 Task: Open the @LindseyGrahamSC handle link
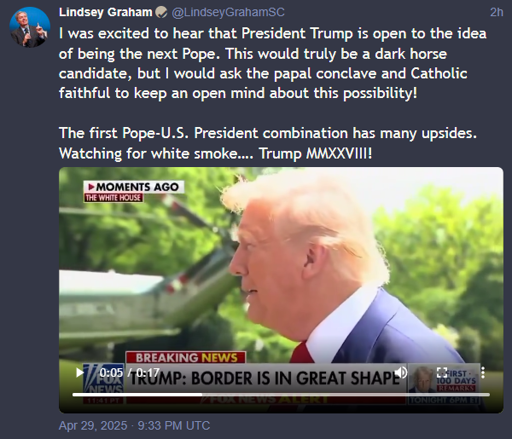[x=228, y=12]
